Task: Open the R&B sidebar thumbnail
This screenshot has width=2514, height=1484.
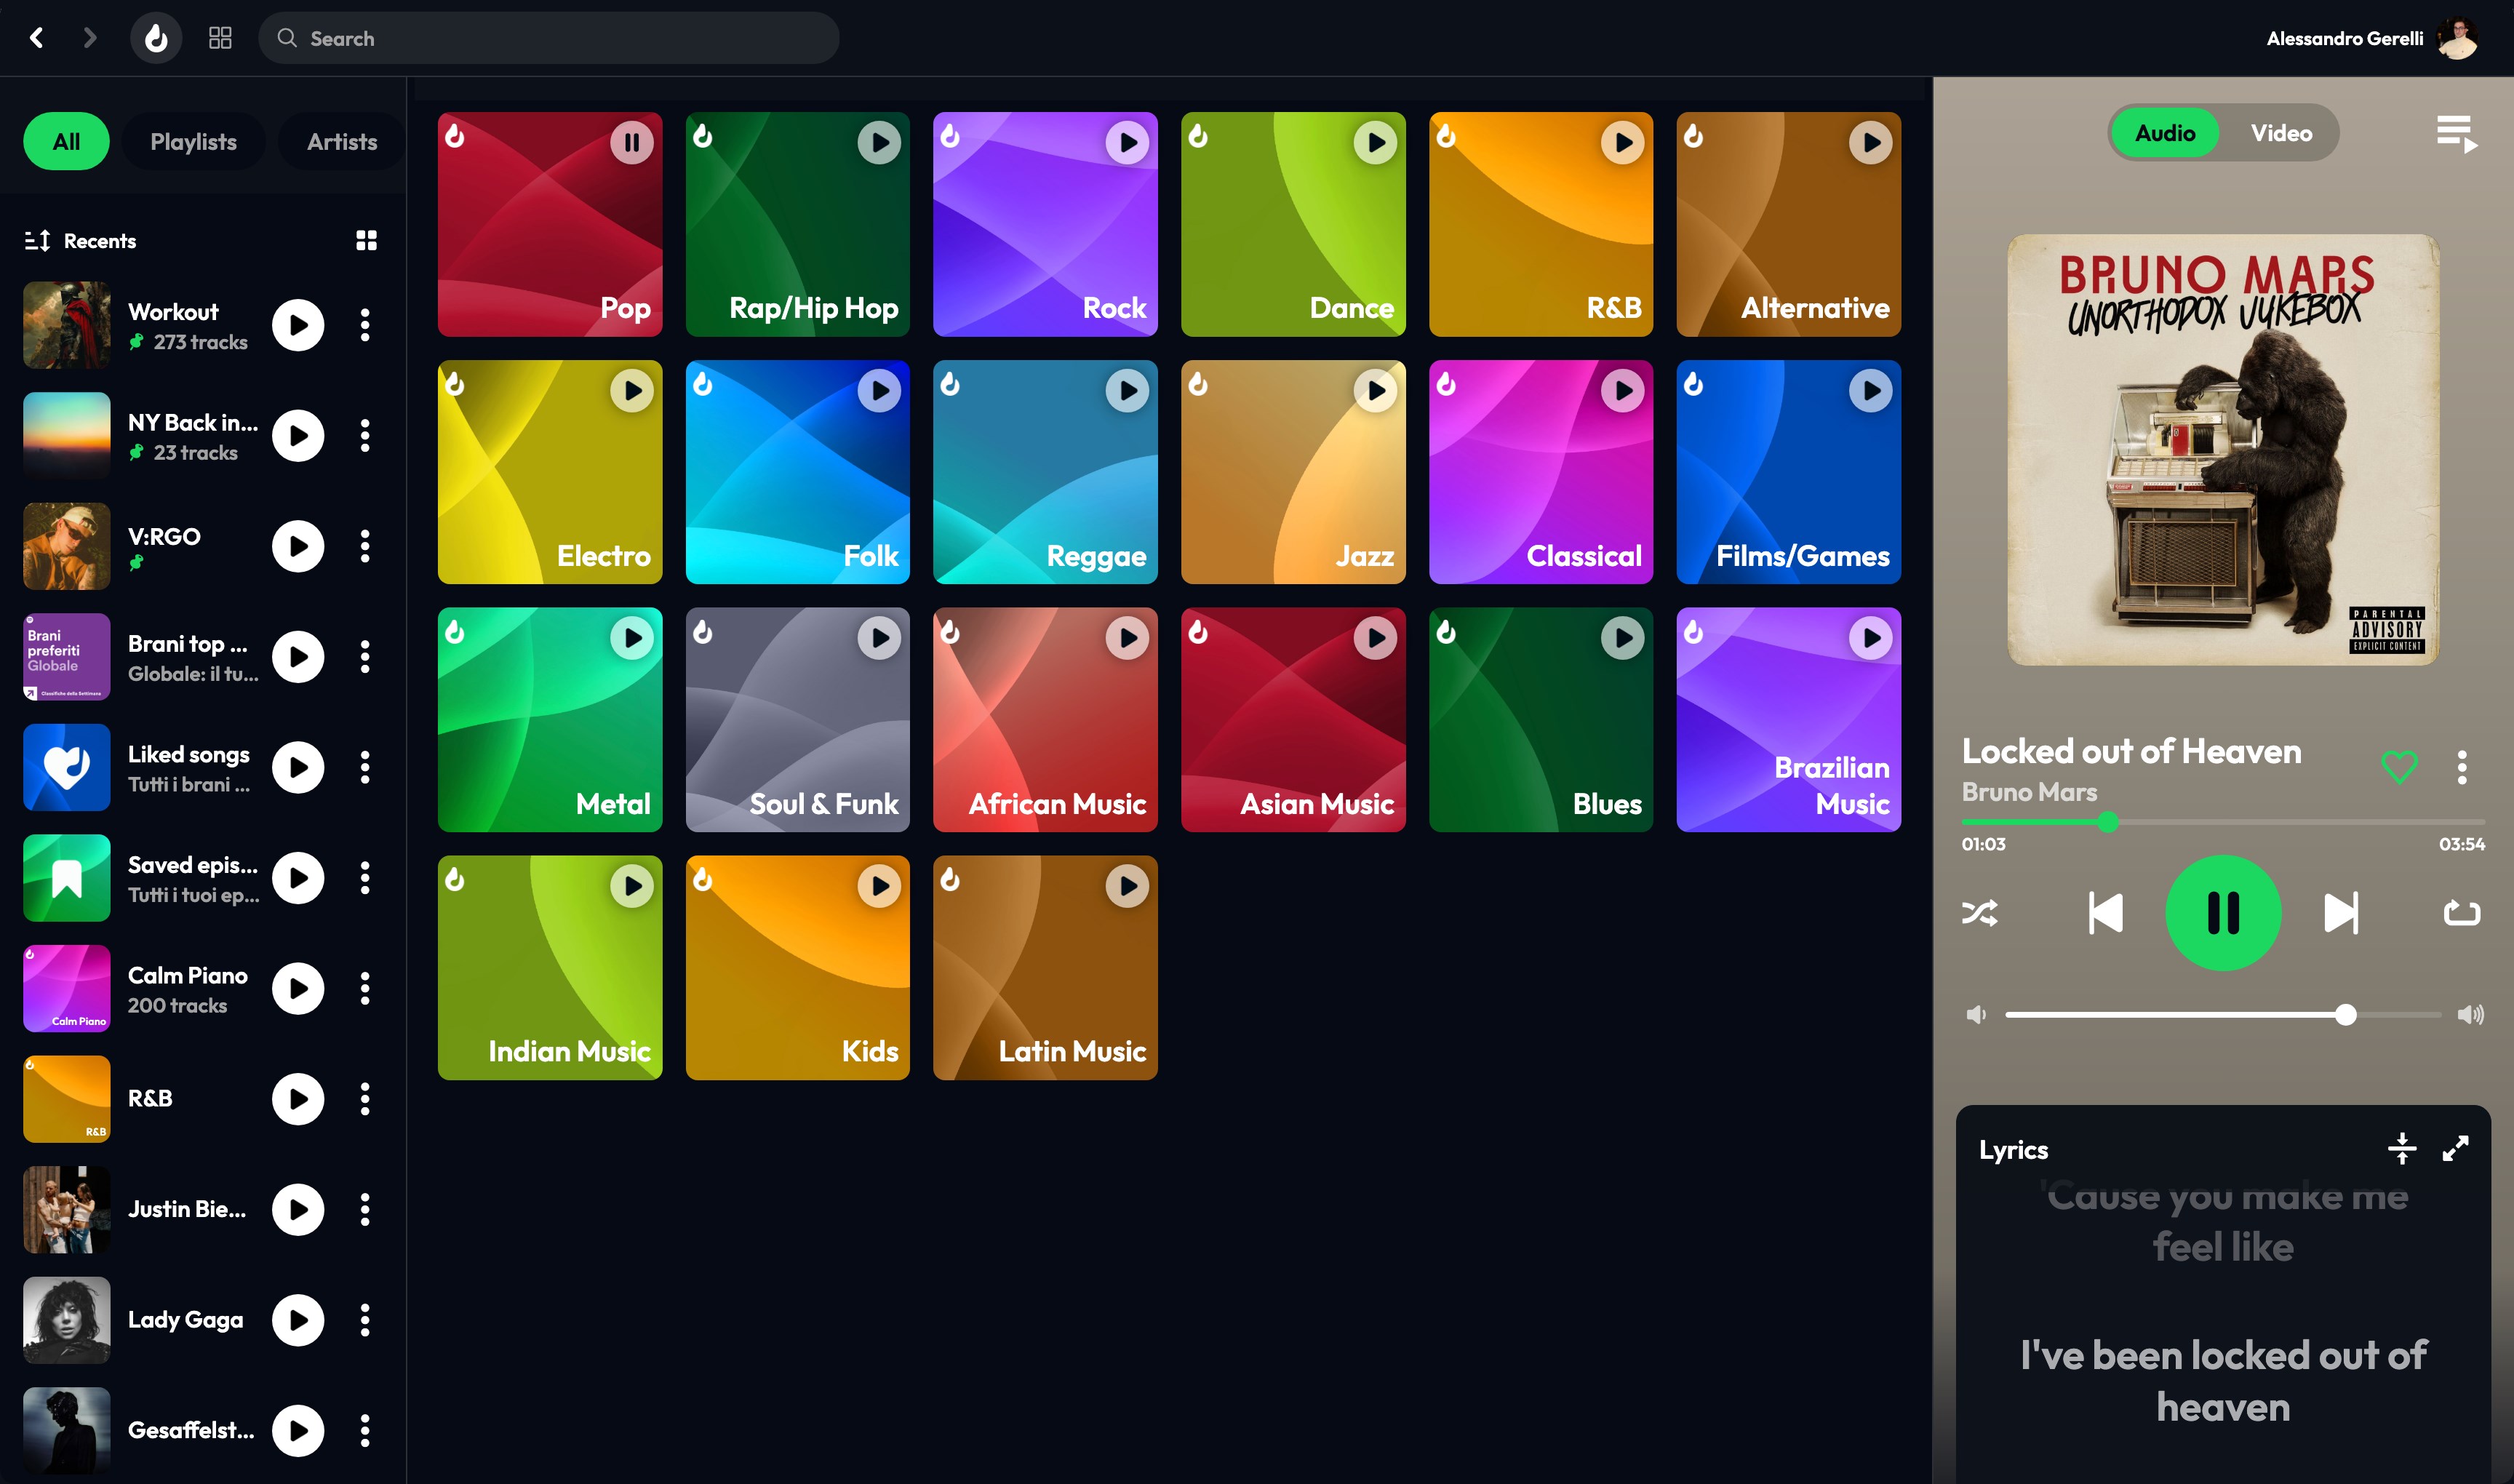Action: (67, 1099)
